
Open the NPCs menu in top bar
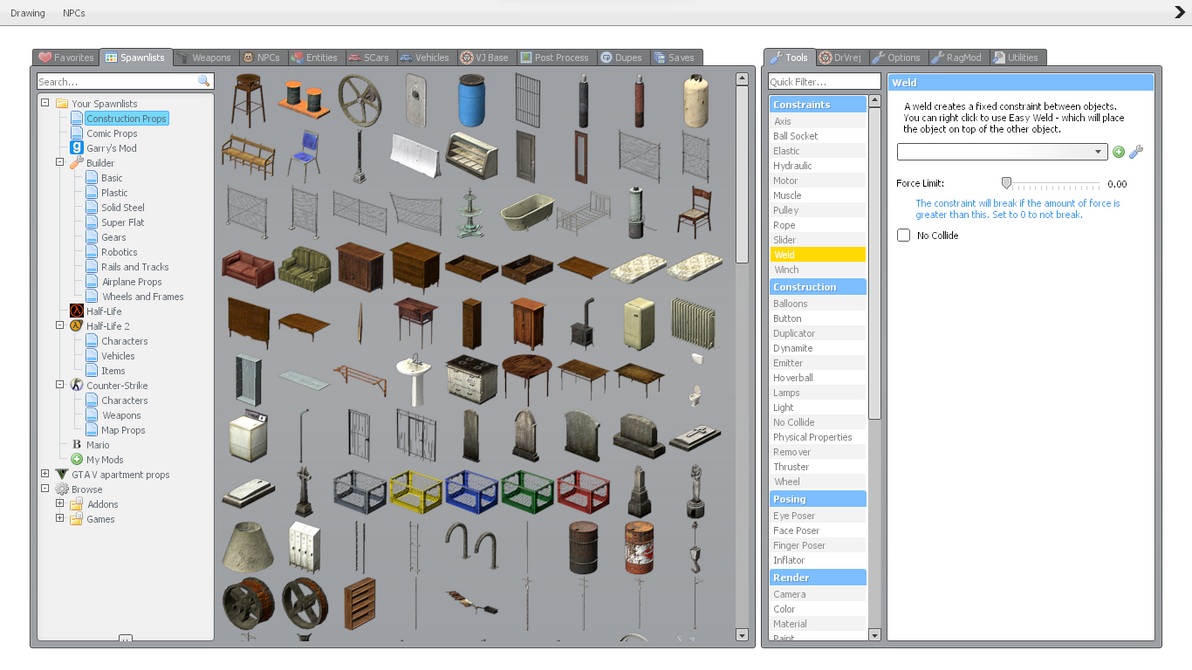[74, 13]
